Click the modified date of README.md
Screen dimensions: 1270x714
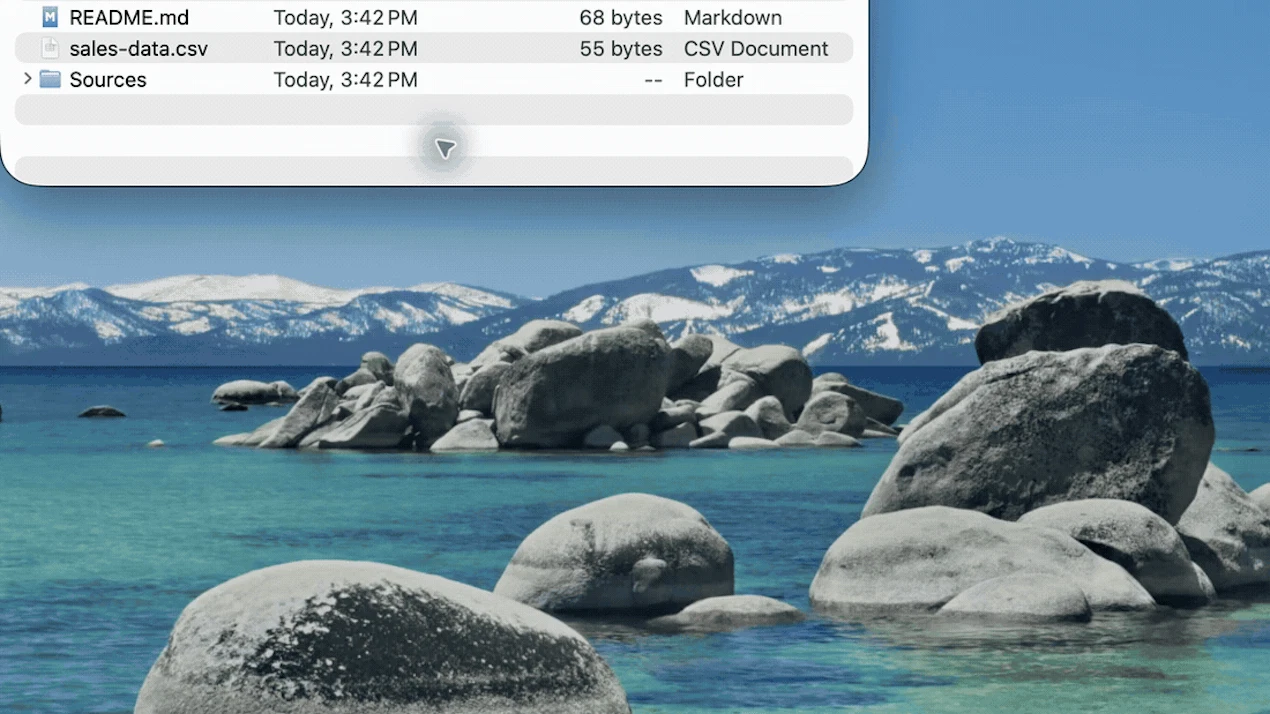(346, 18)
